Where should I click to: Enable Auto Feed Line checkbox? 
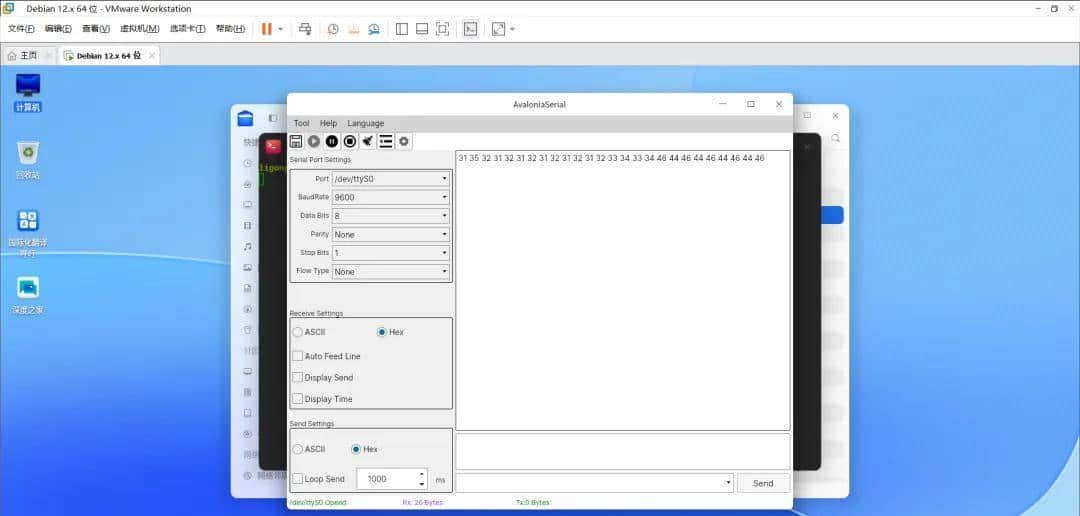click(326, 356)
